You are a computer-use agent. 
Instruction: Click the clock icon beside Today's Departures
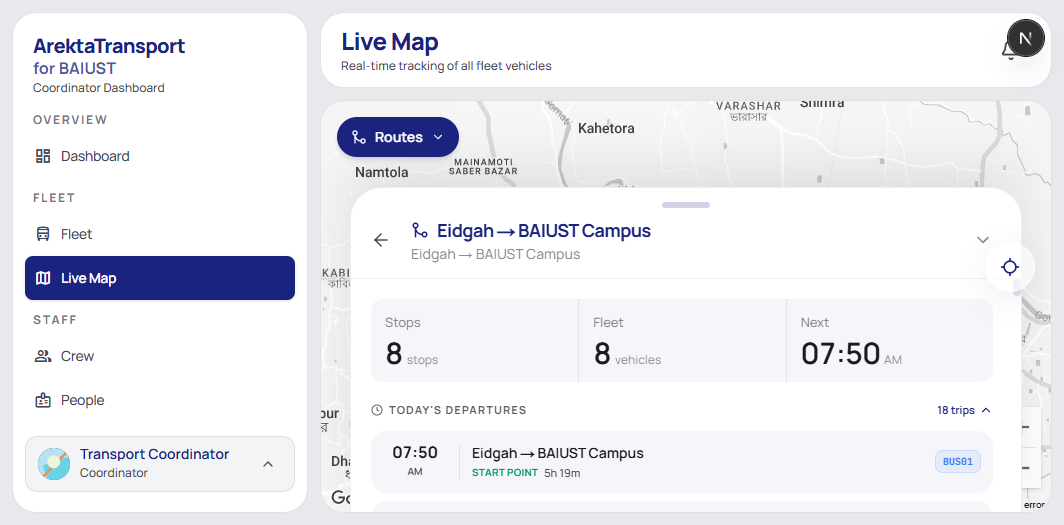tap(377, 410)
